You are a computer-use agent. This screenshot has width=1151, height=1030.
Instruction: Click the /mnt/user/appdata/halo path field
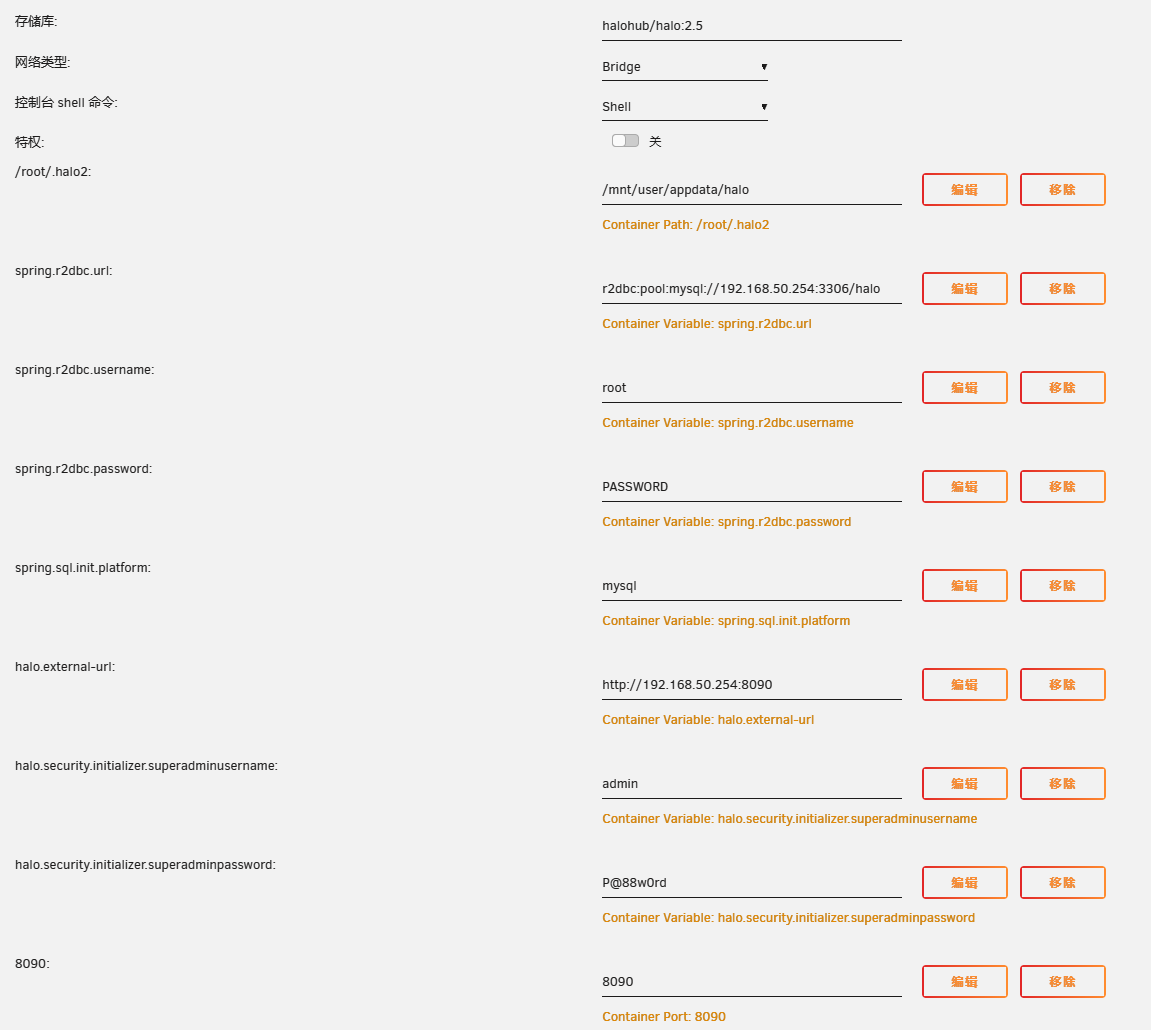coord(751,190)
